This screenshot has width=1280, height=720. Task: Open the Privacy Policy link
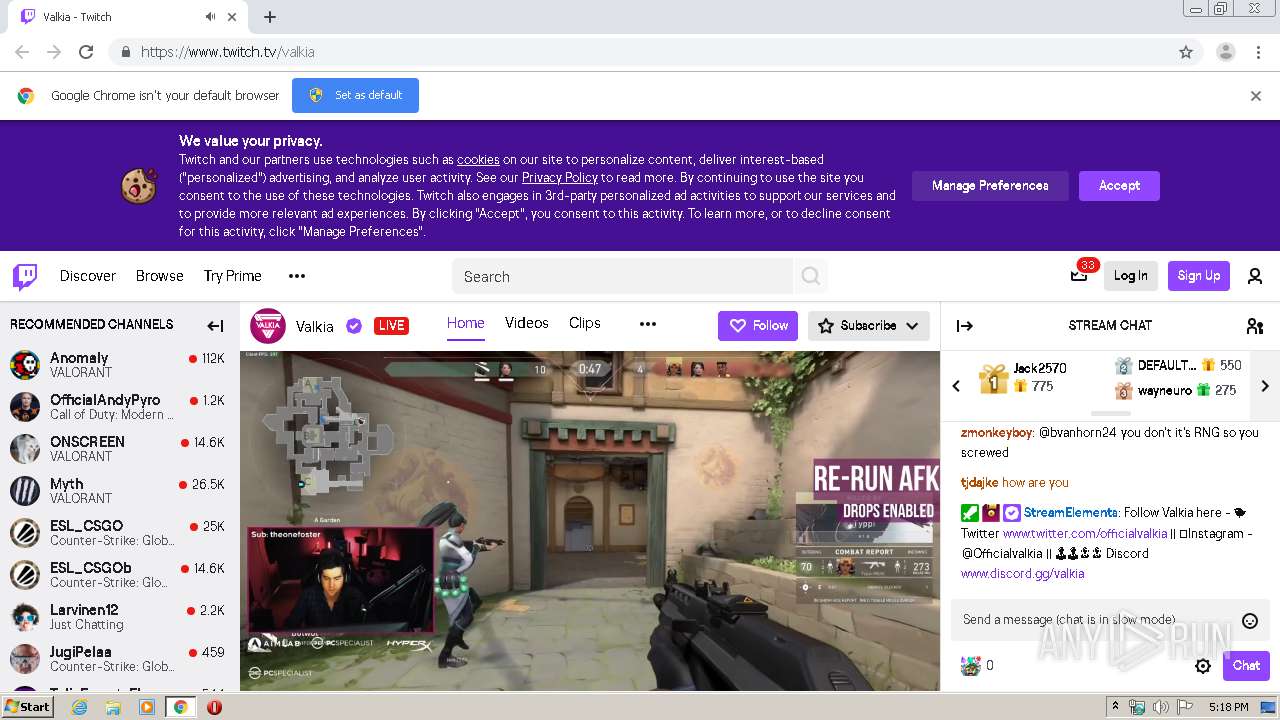click(560, 178)
